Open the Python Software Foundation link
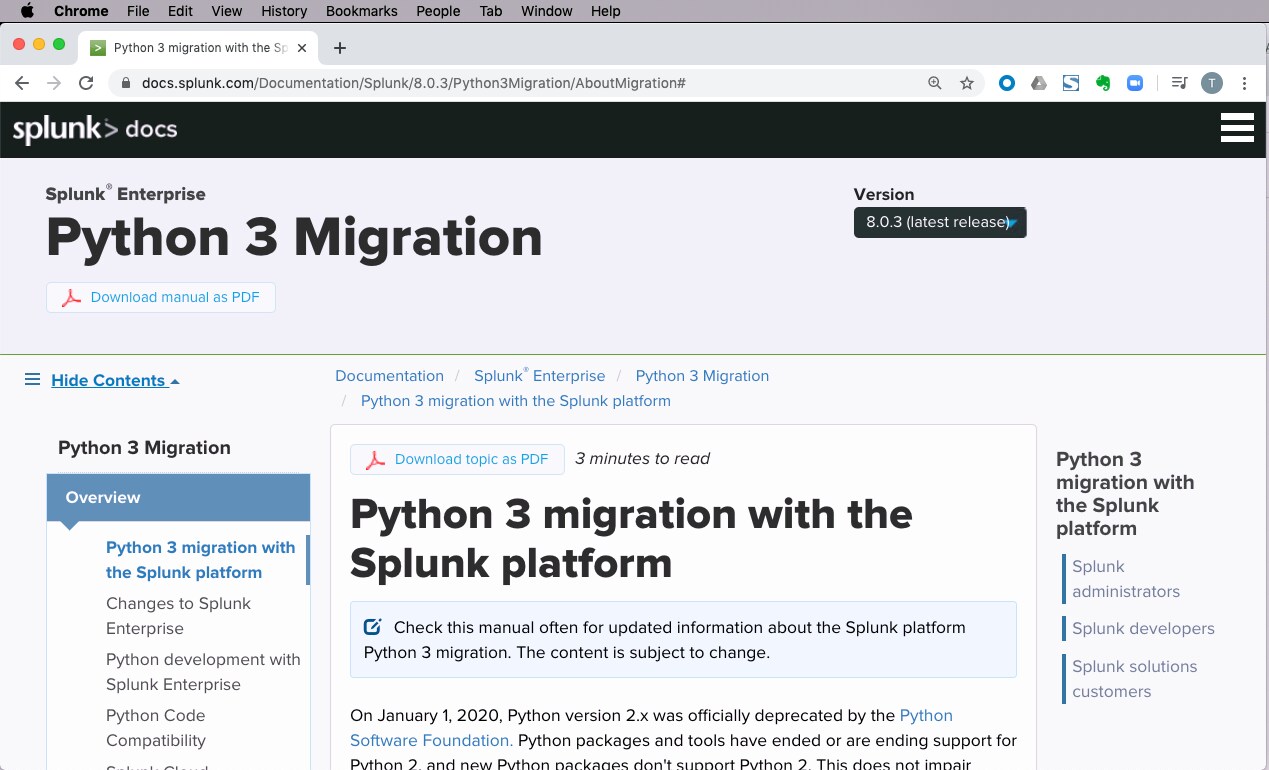This screenshot has height=770, width=1269. [651, 728]
